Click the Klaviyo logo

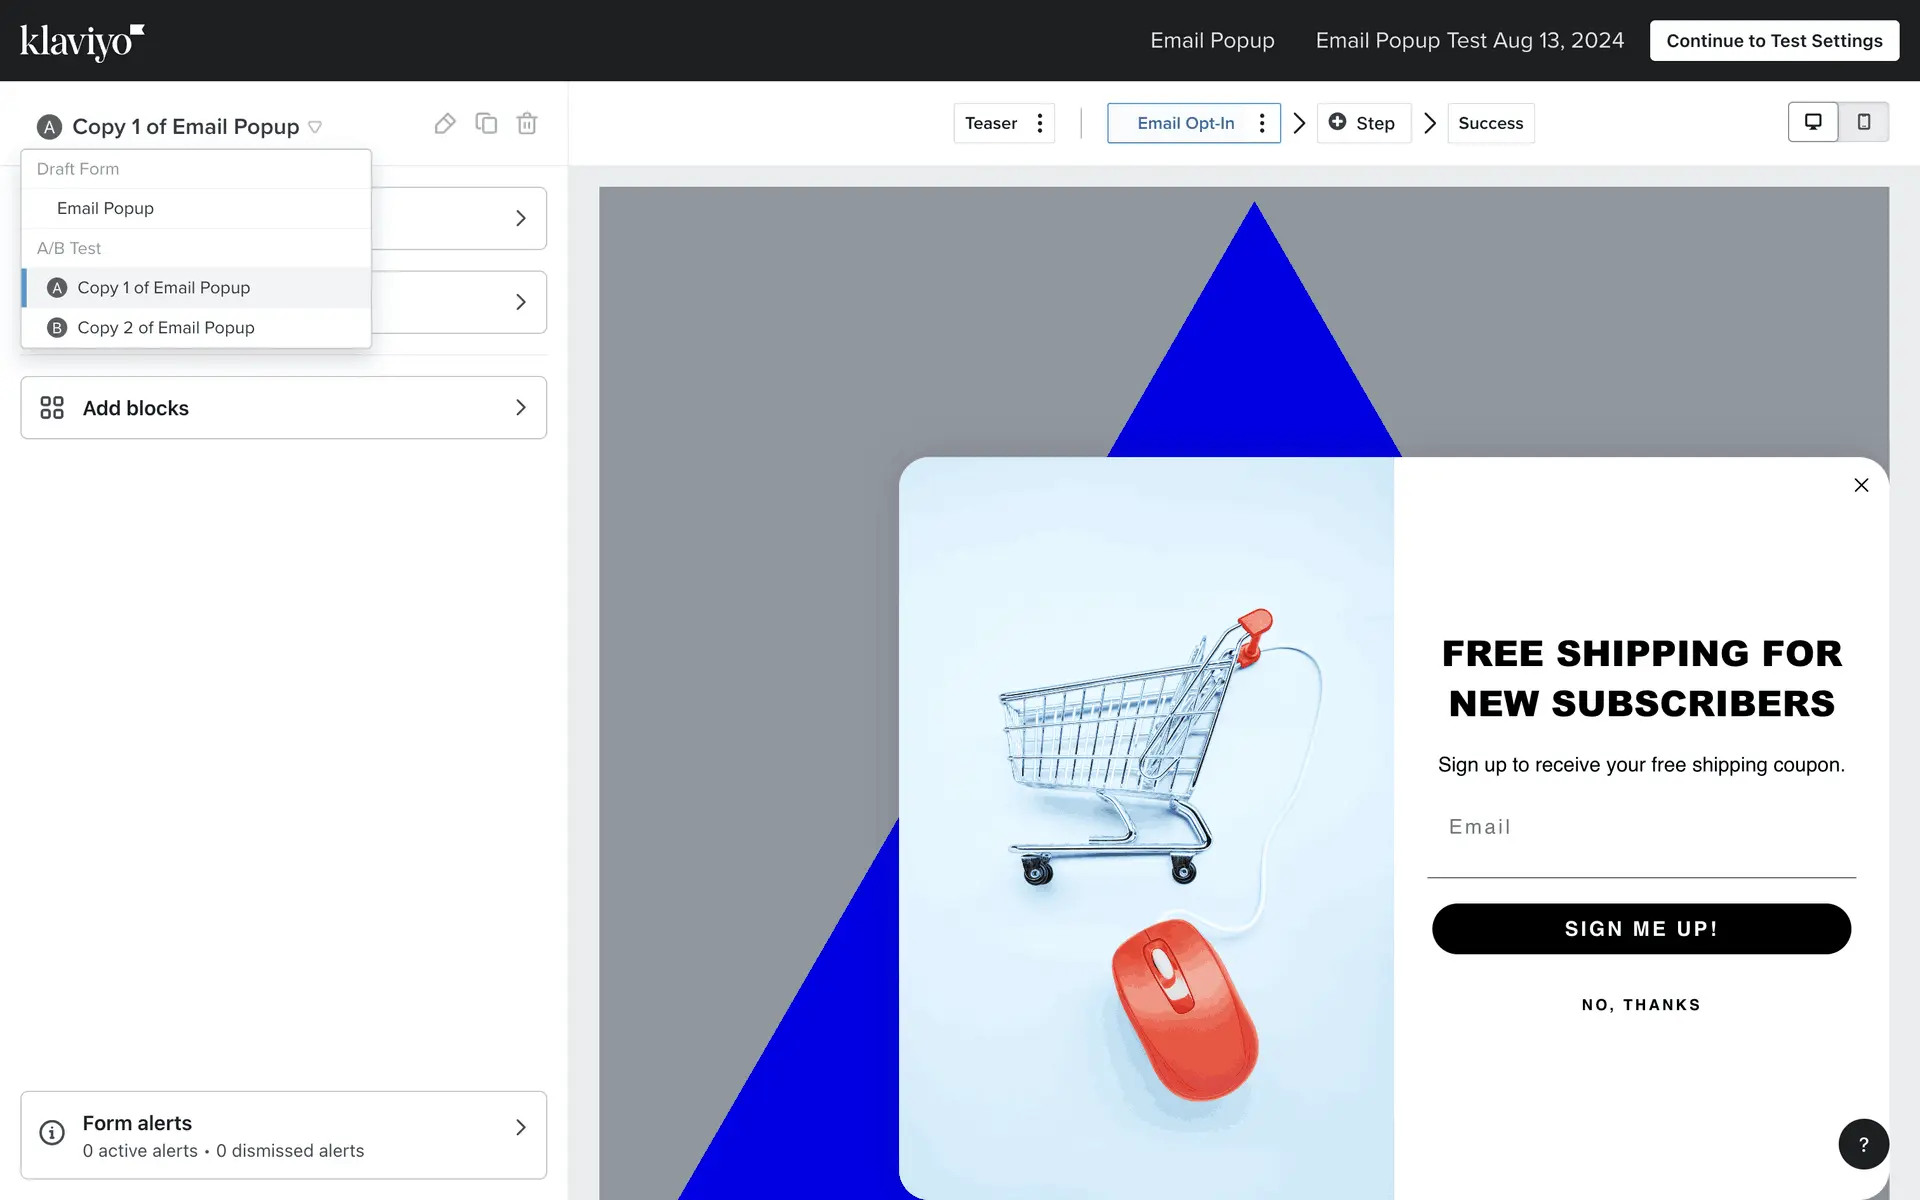point(82,41)
